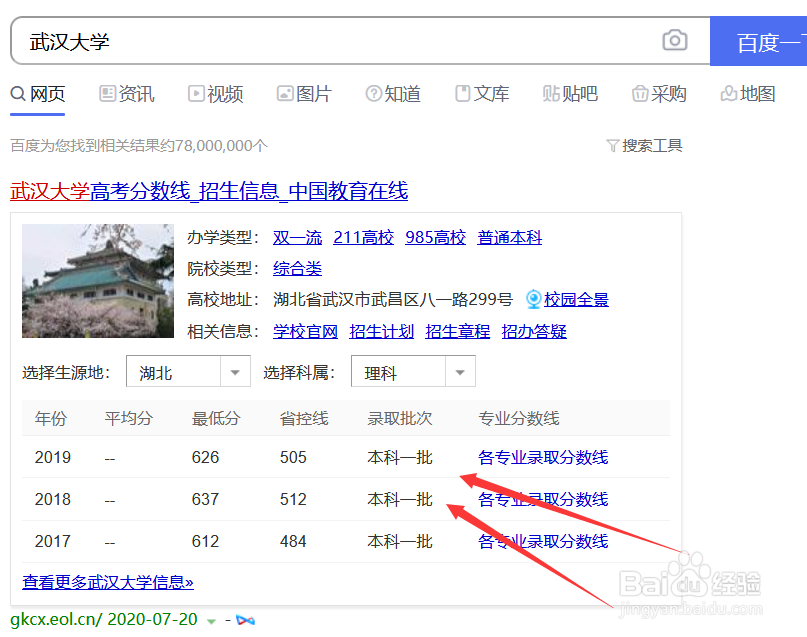Viewport: 807px width, 637px height.
Task: Open 各专业录取分数线 for 2017
Action: (x=543, y=542)
